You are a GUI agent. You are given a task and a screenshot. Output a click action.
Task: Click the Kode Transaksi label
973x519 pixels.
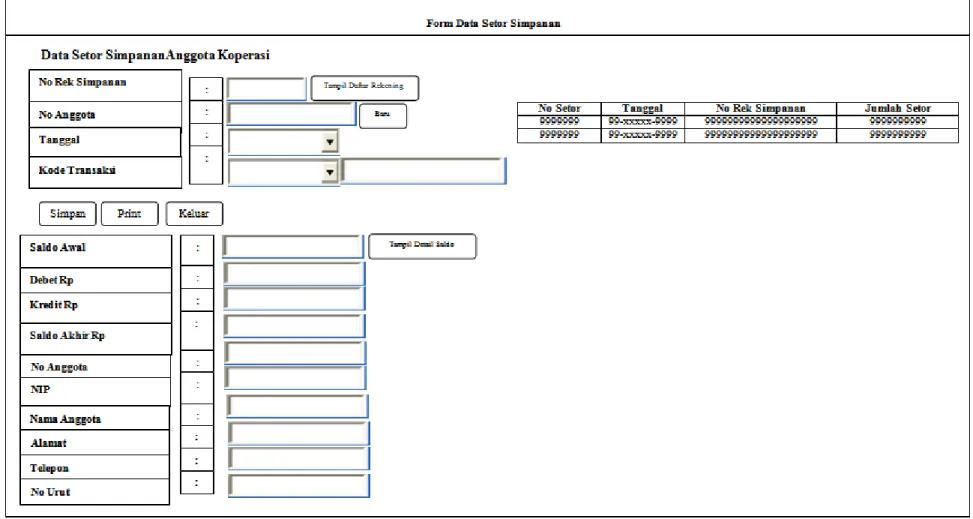[x=77, y=171]
